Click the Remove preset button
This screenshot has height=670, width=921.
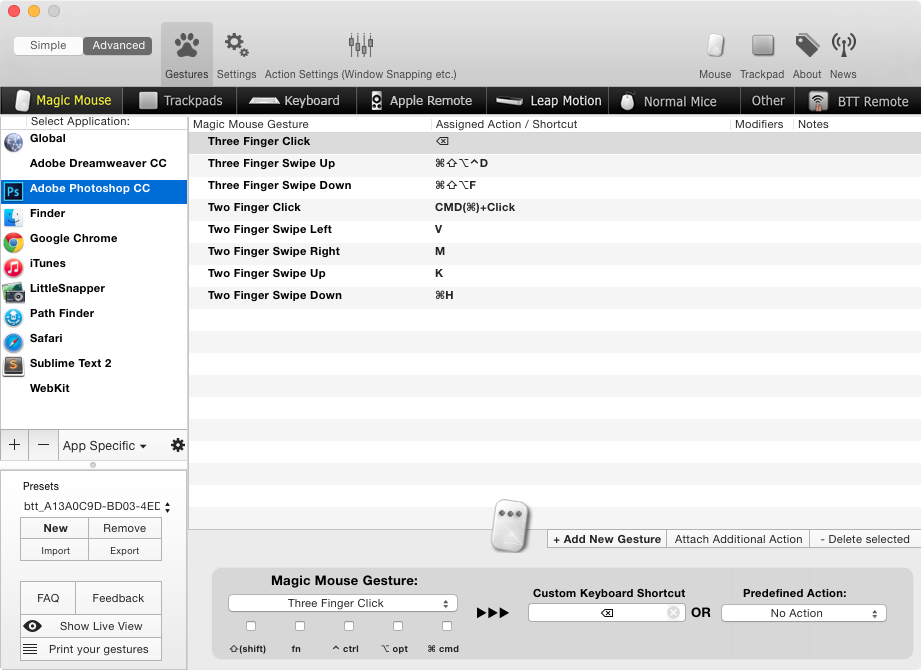pos(125,528)
